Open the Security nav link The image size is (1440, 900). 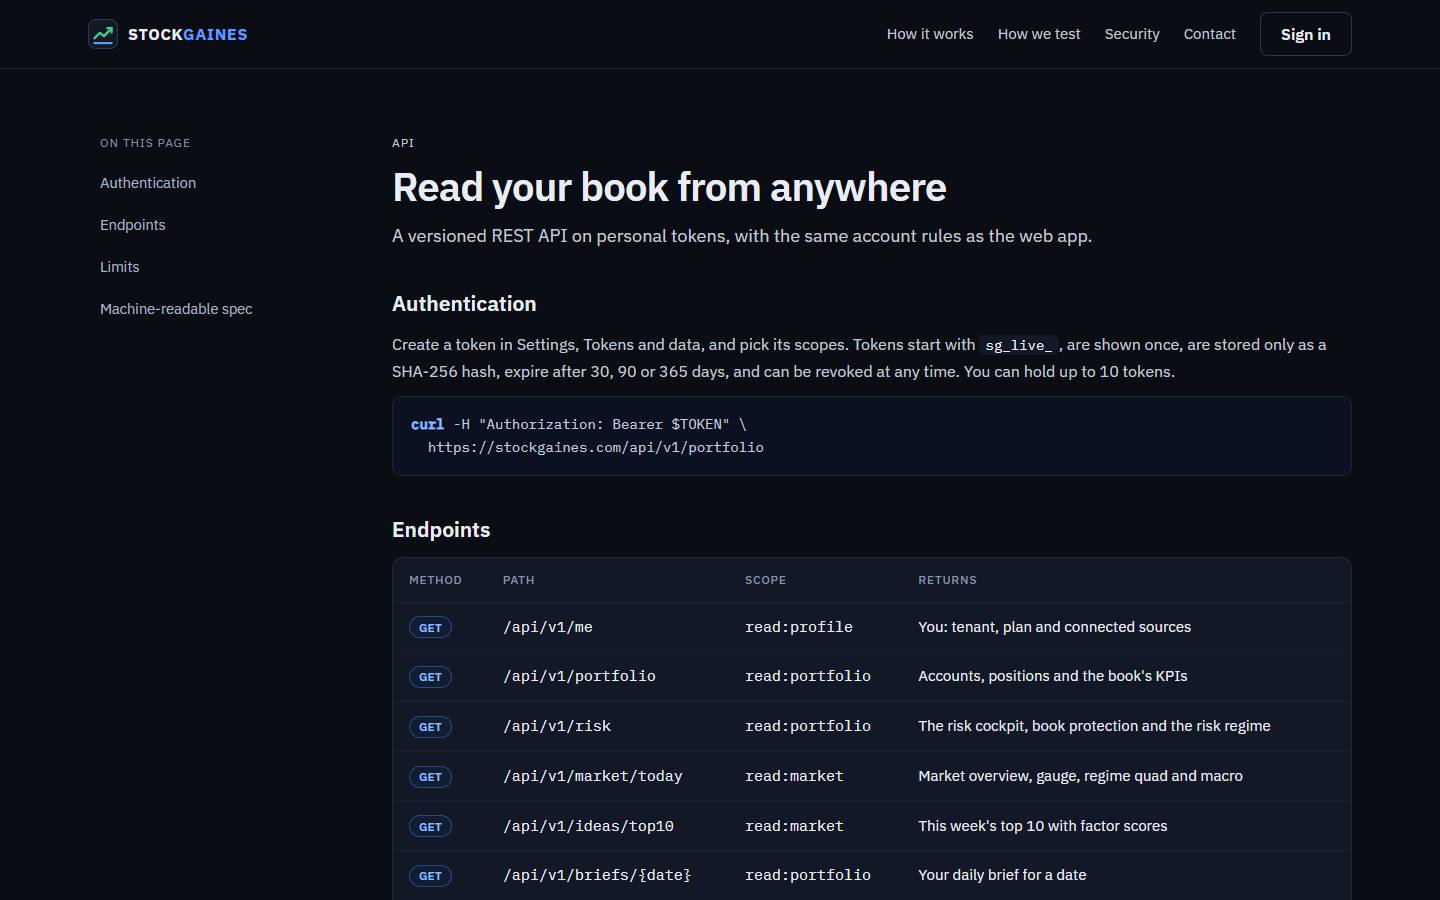point(1132,34)
